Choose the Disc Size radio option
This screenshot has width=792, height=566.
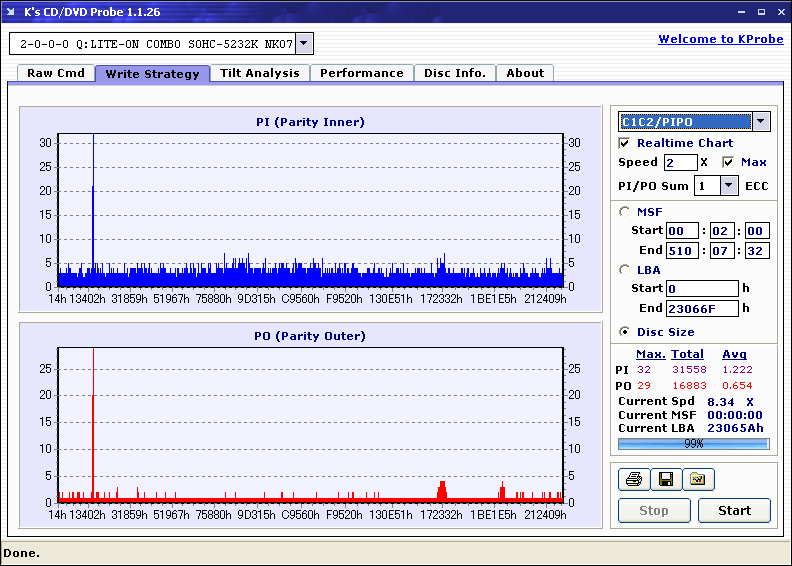point(625,332)
